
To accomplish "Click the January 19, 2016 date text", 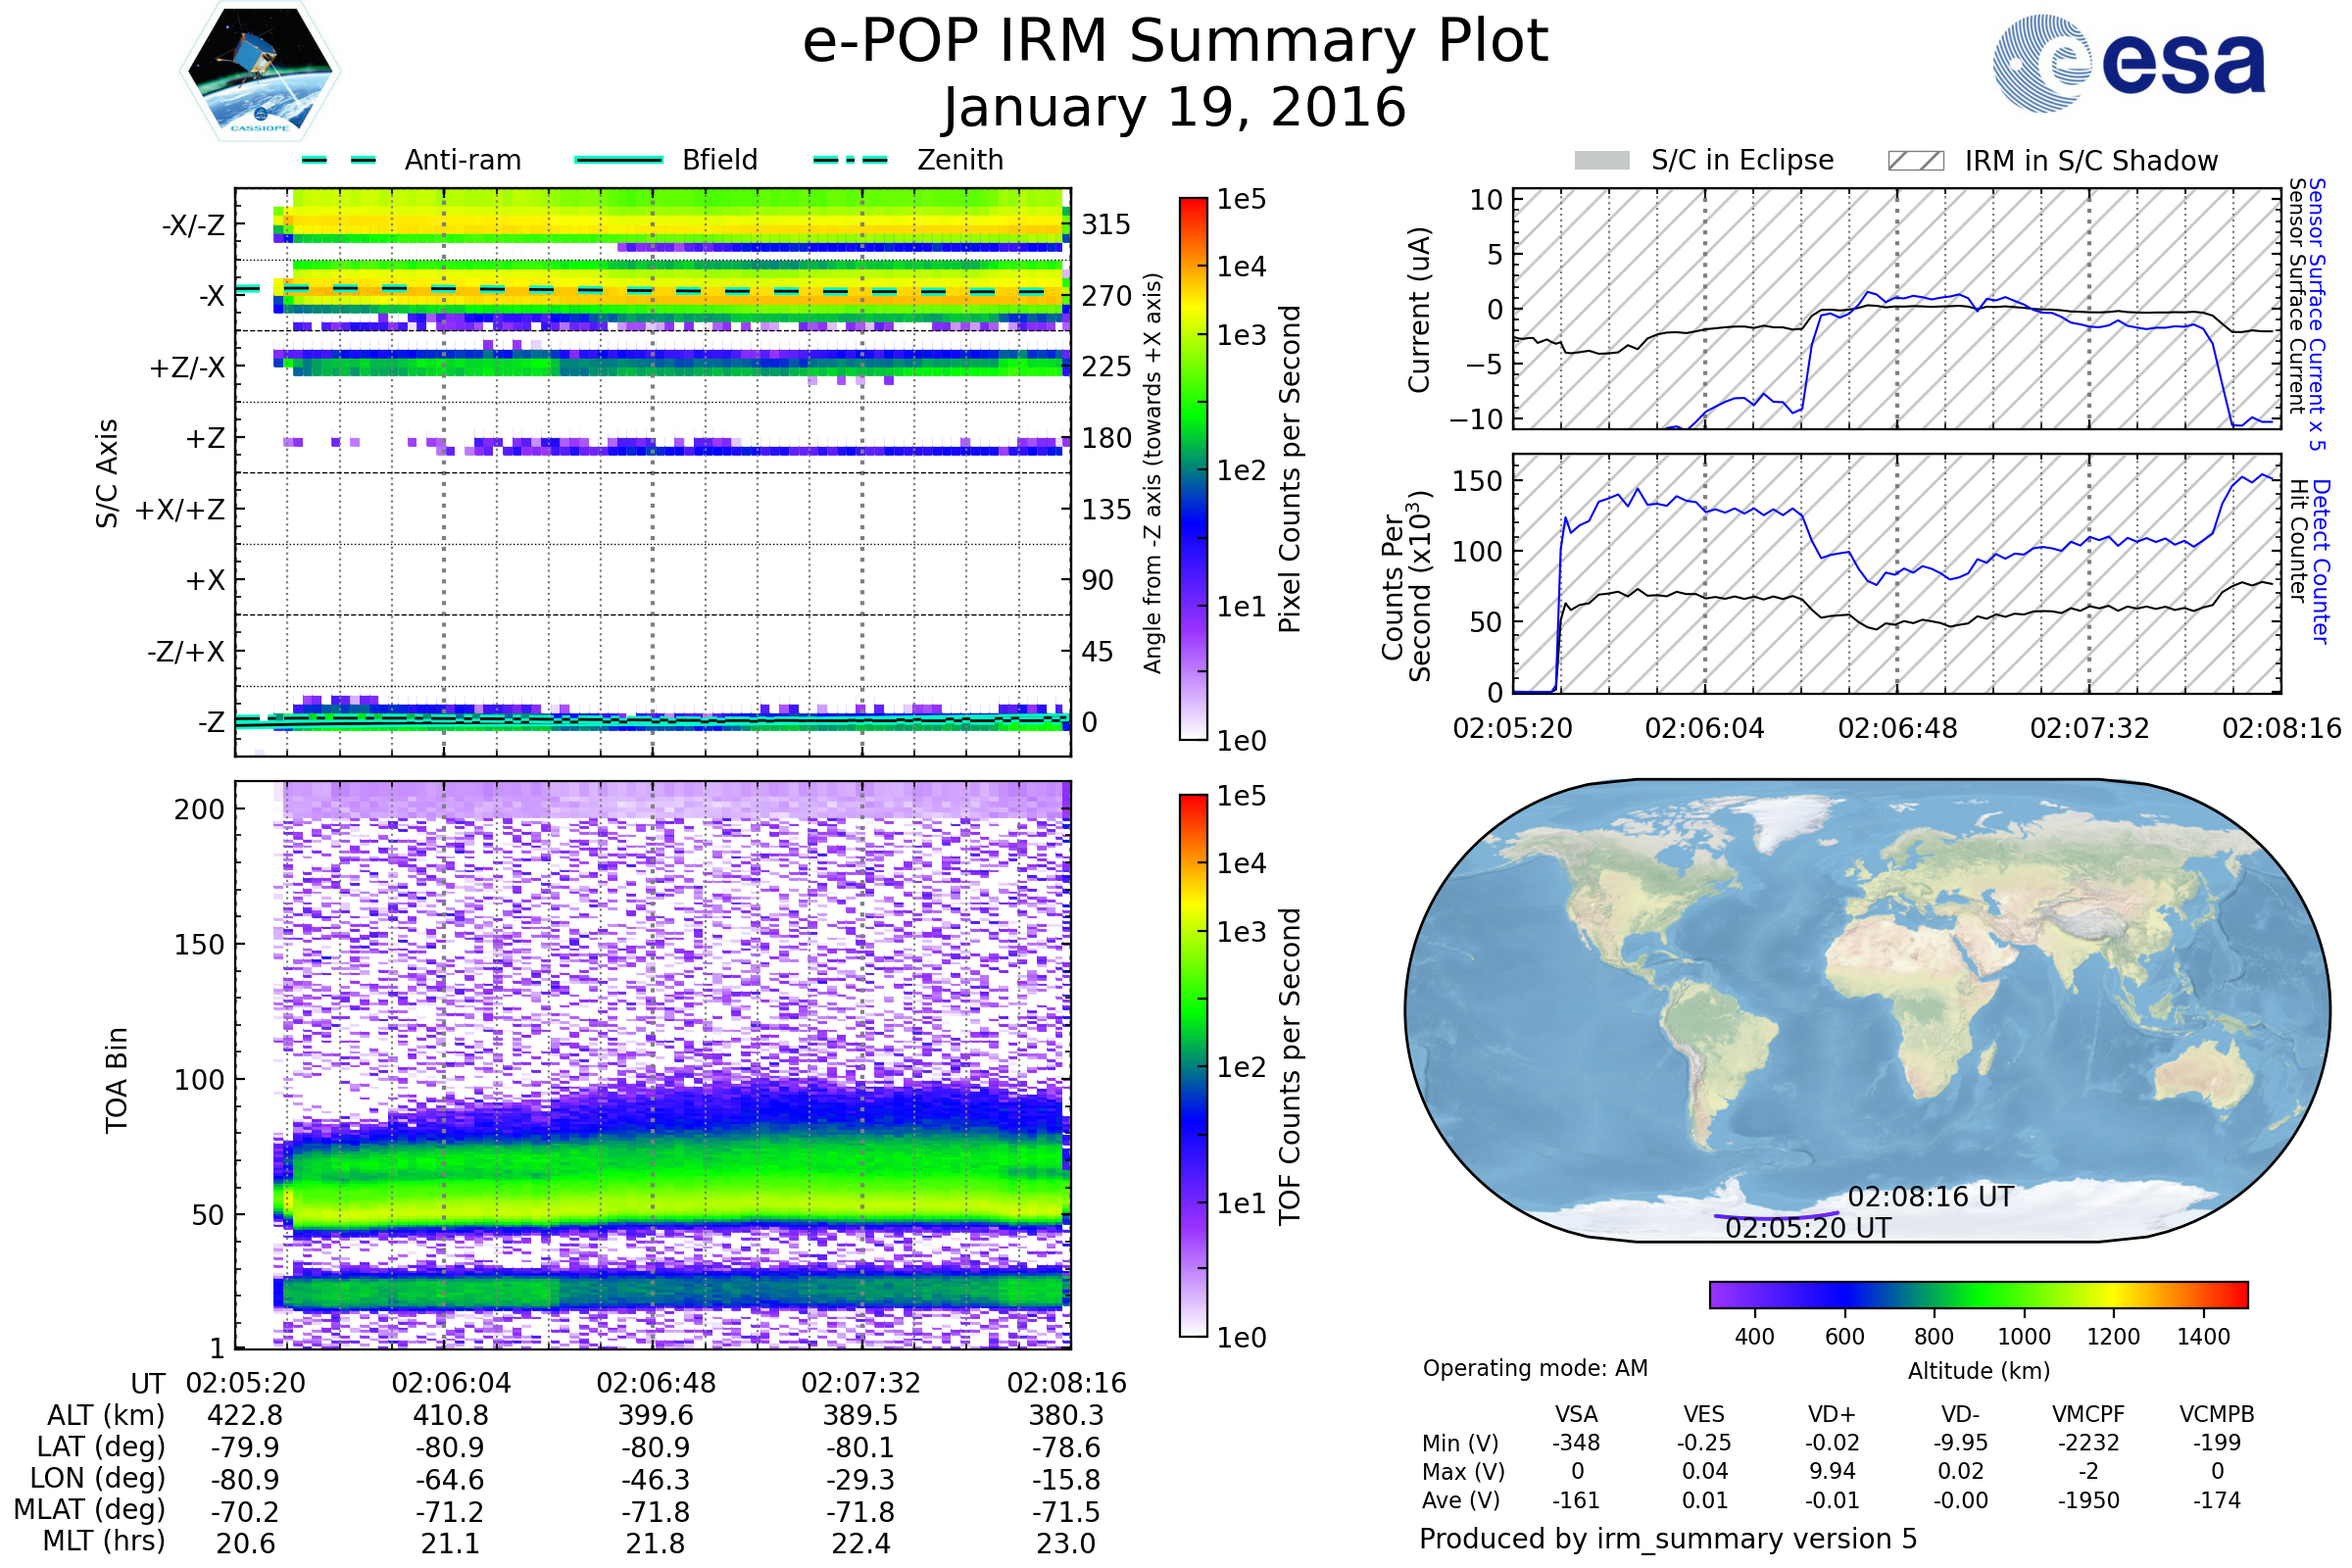I will click(x=1175, y=108).
